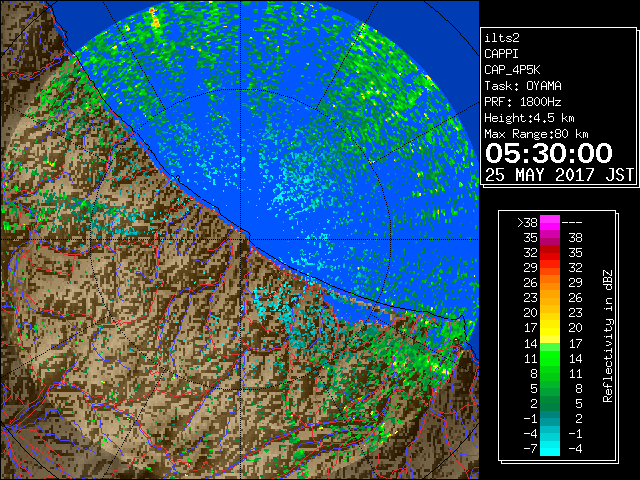The width and height of the screenshot is (640, 480).
Task: Click the 'Reflectivity in dBZ' legend title
Action: [608, 336]
